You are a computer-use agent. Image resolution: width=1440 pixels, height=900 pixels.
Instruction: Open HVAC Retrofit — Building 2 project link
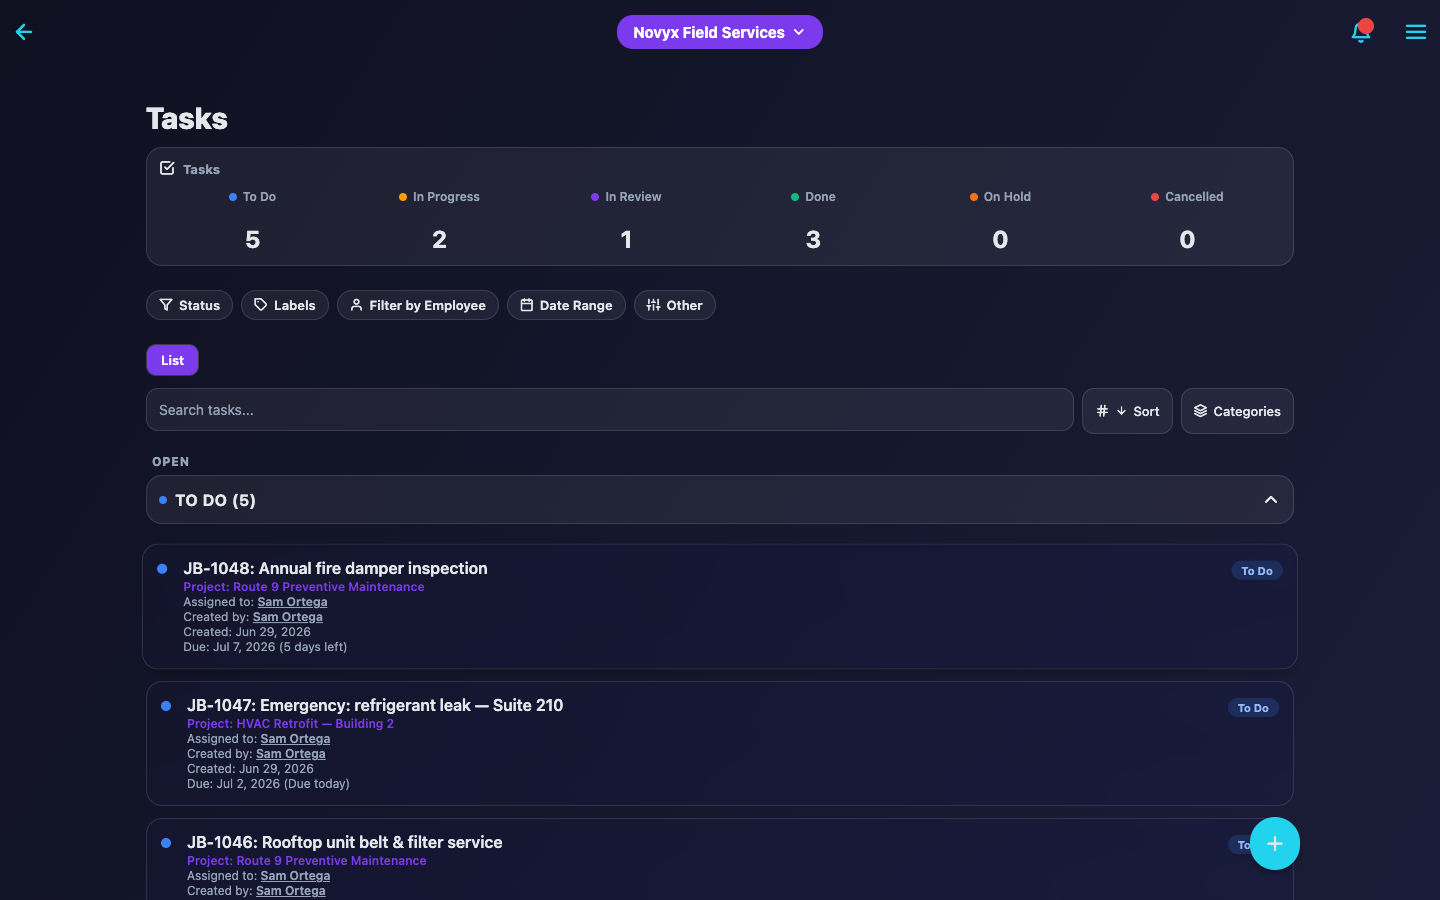click(x=290, y=724)
